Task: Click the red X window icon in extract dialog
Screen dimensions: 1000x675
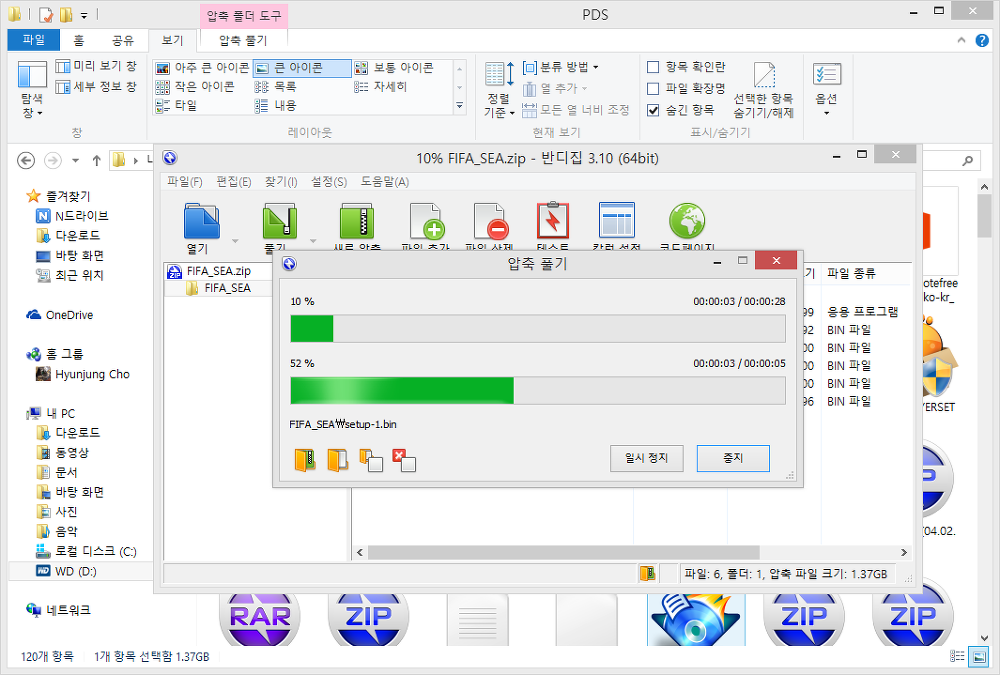Action: click(x=404, y=460)
